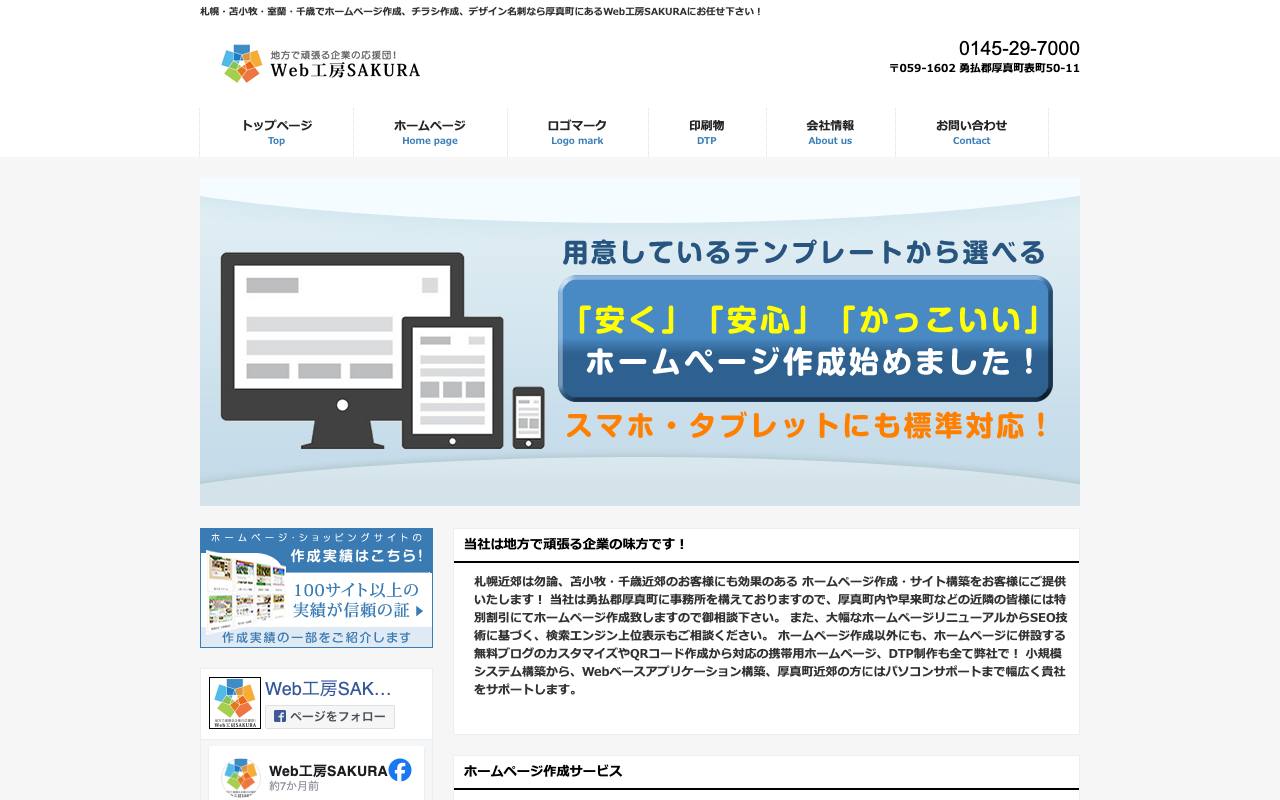The height and width of the screenshot is (800, 1280).
Task: Click heading ホームページ作成サービス
Action: coord(543,771)
